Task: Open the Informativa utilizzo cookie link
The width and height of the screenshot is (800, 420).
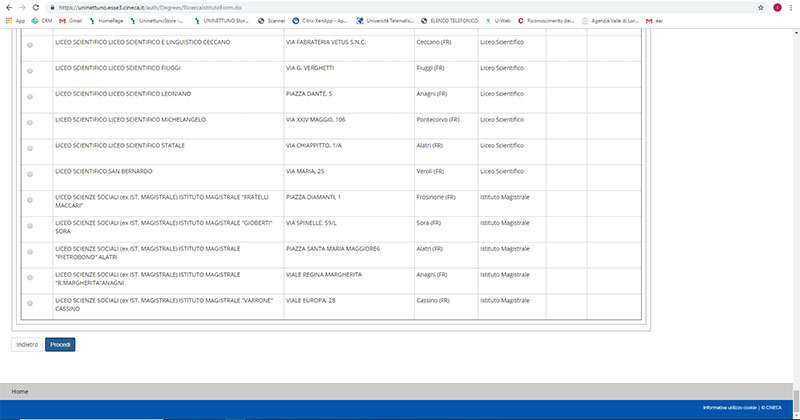Action: 729,408
